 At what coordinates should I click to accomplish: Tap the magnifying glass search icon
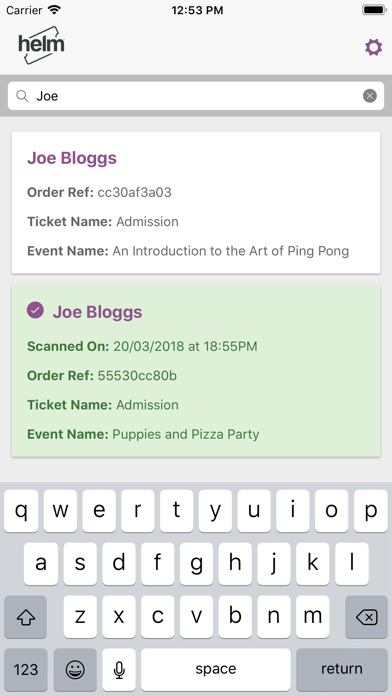[x=22, y=95]
